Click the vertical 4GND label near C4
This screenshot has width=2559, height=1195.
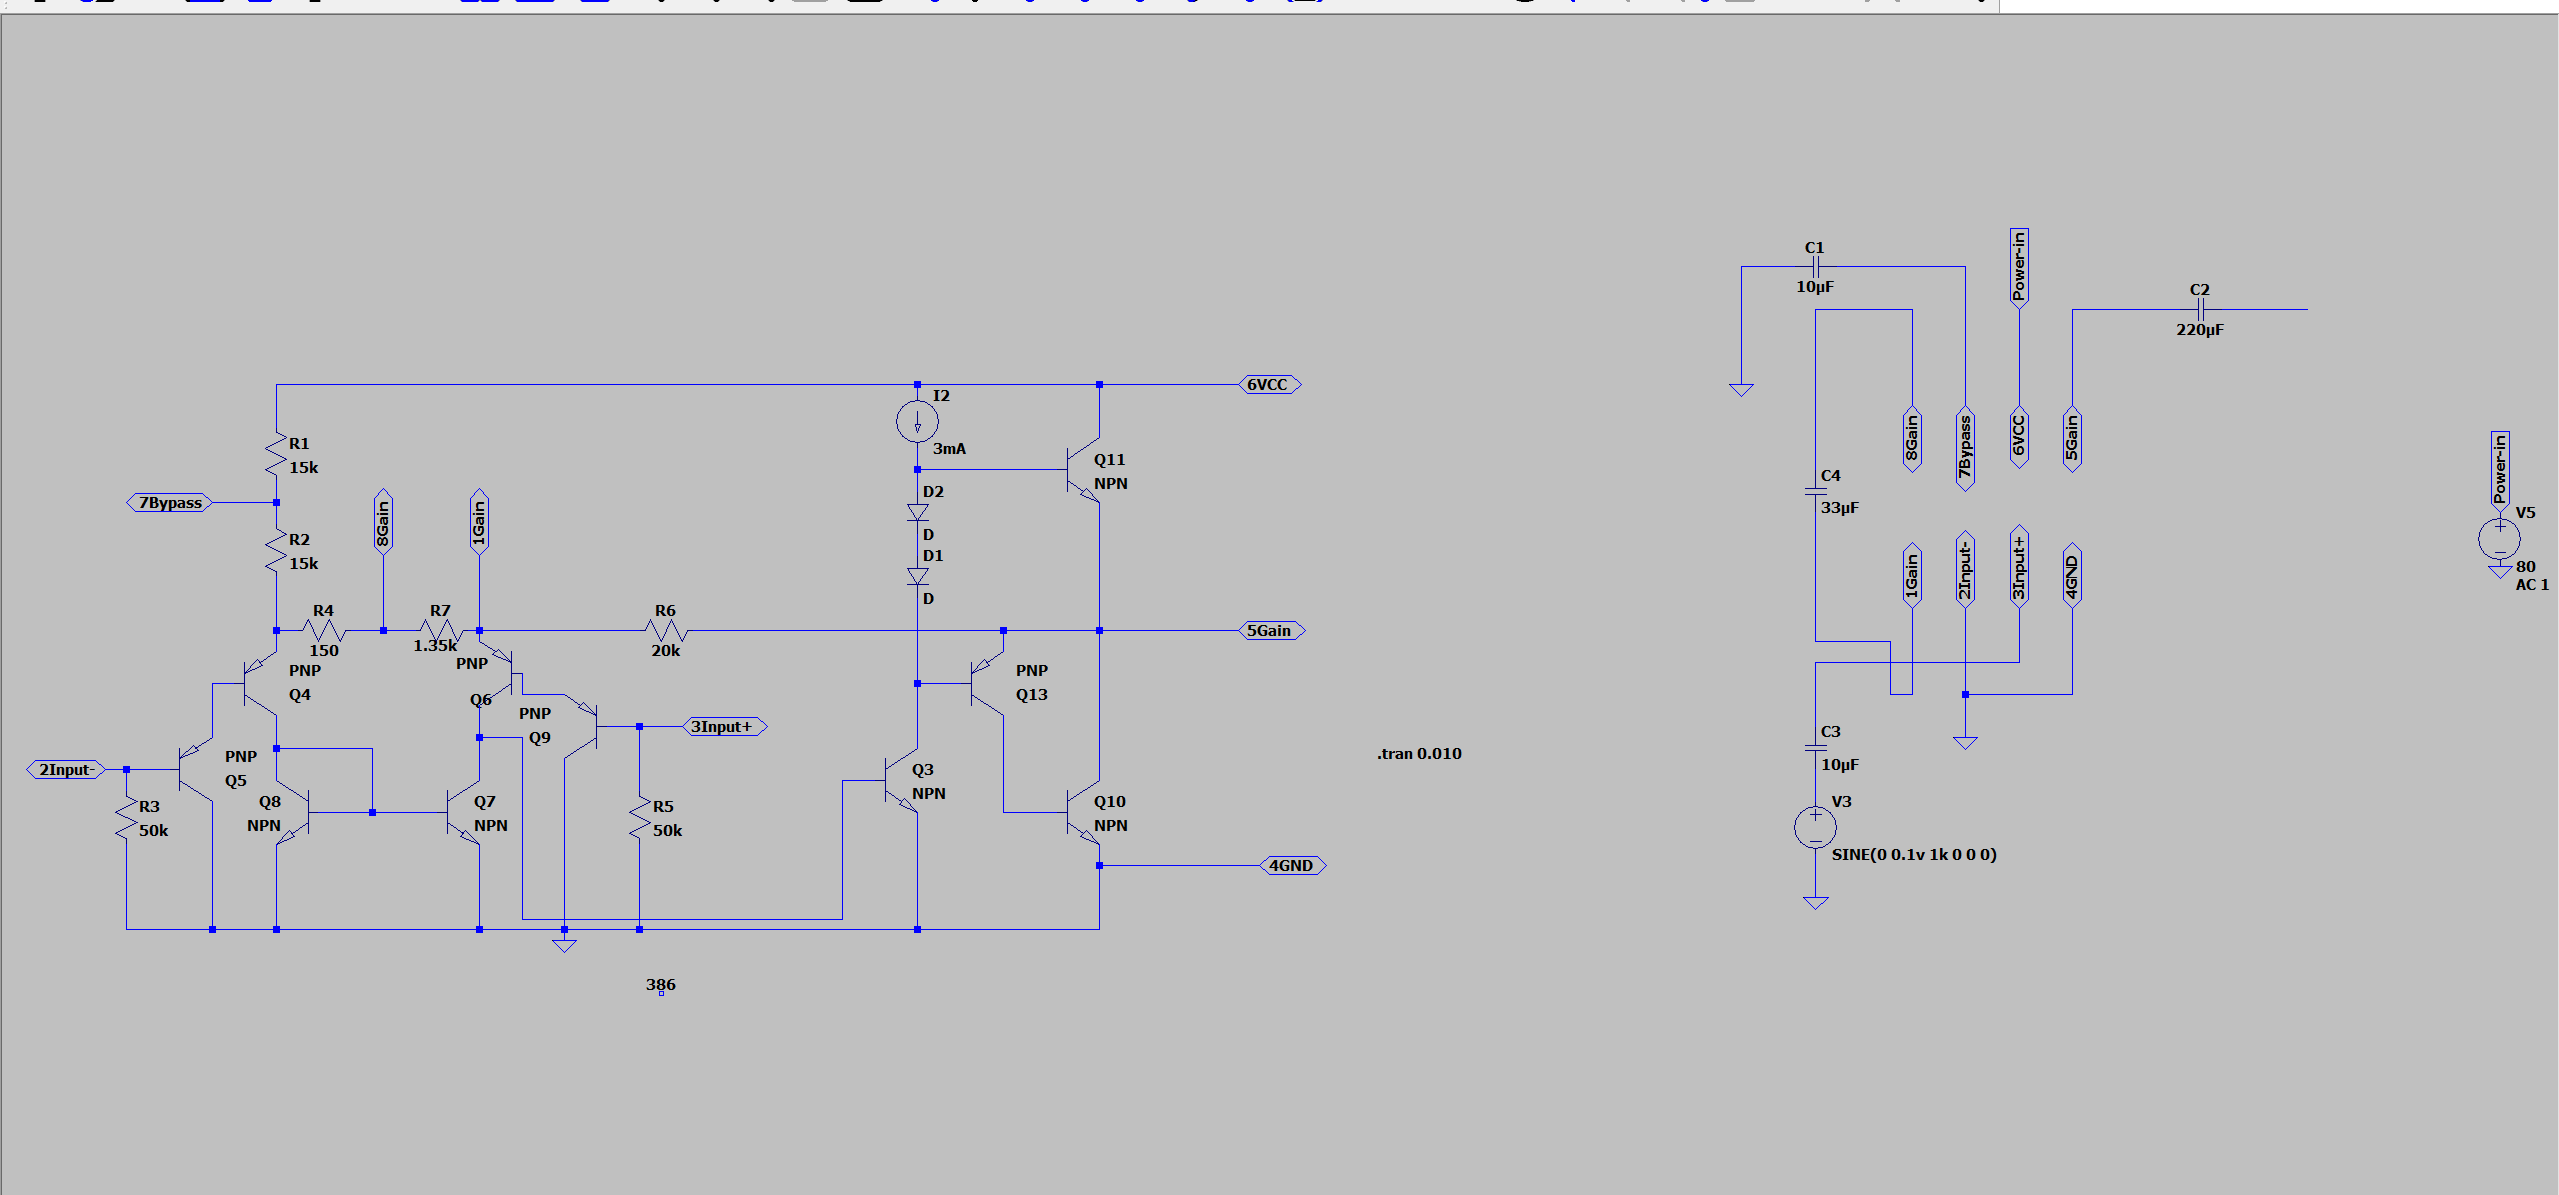2072,575
